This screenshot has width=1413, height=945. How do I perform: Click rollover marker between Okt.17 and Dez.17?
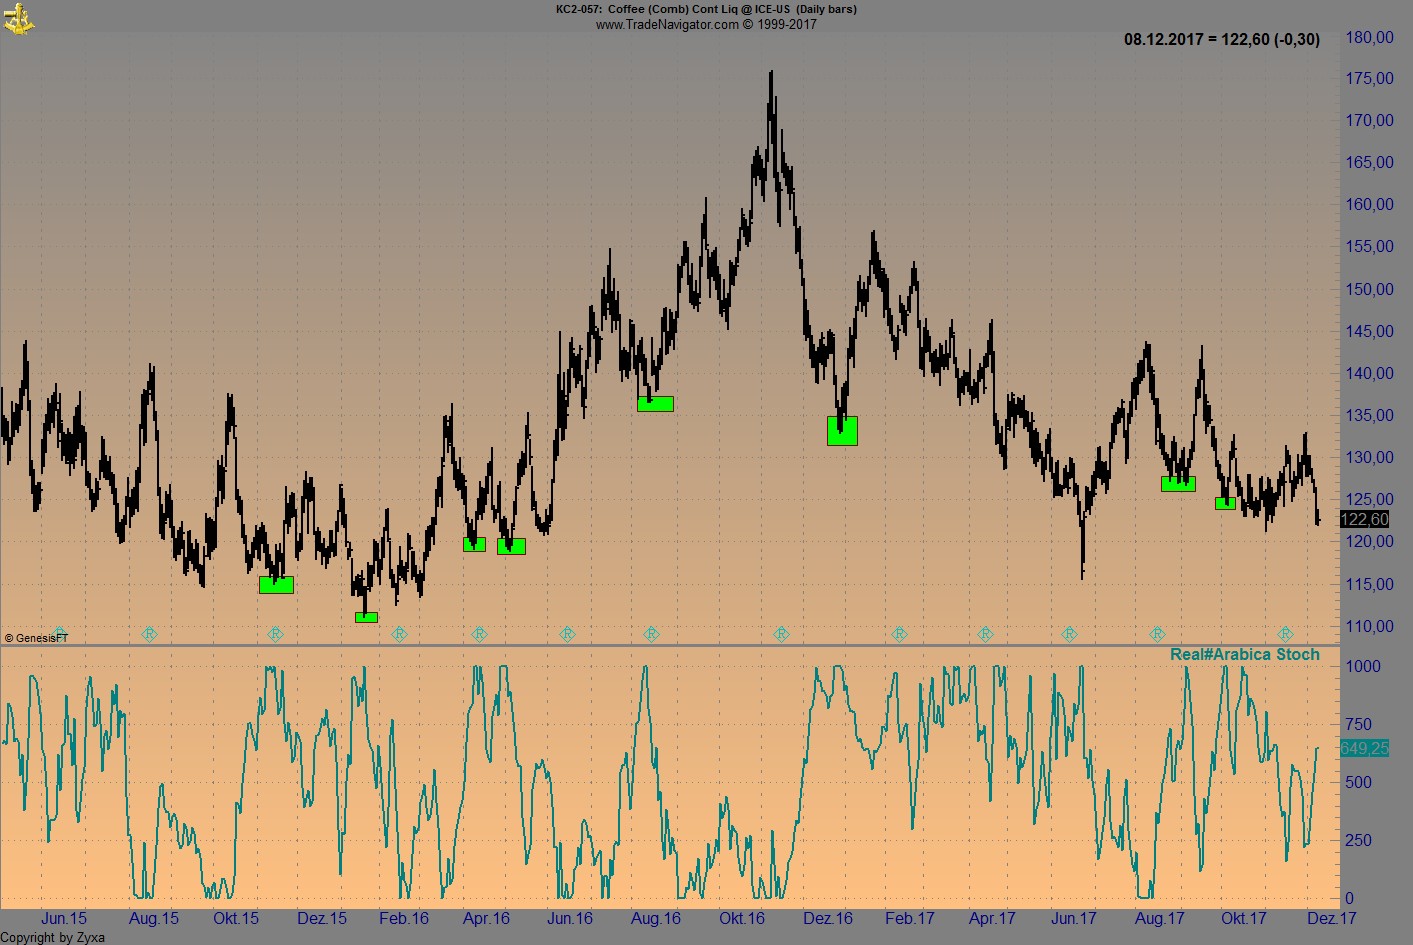(1285, 634)
